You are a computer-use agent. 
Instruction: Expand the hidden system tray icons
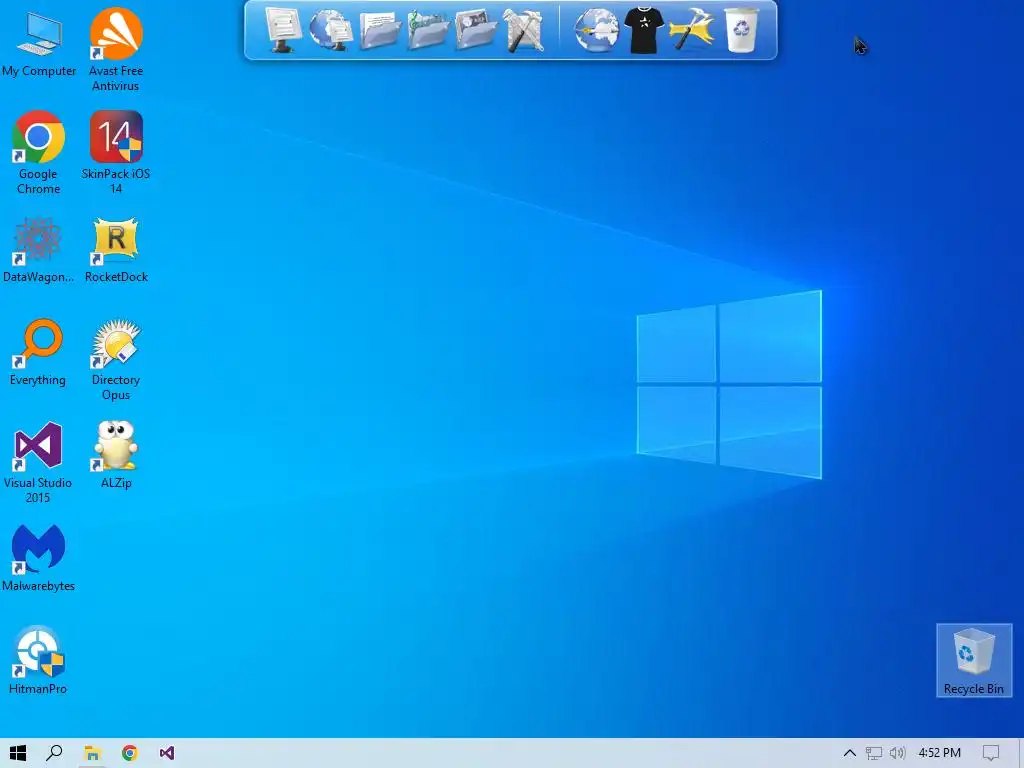(x=849, y=753)
